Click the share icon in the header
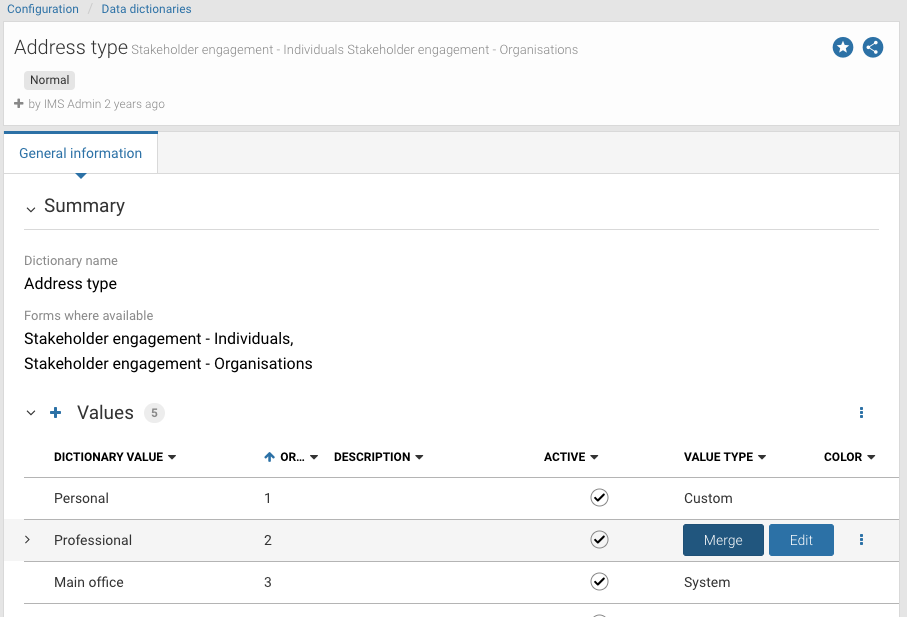 (x=873, y=47)
